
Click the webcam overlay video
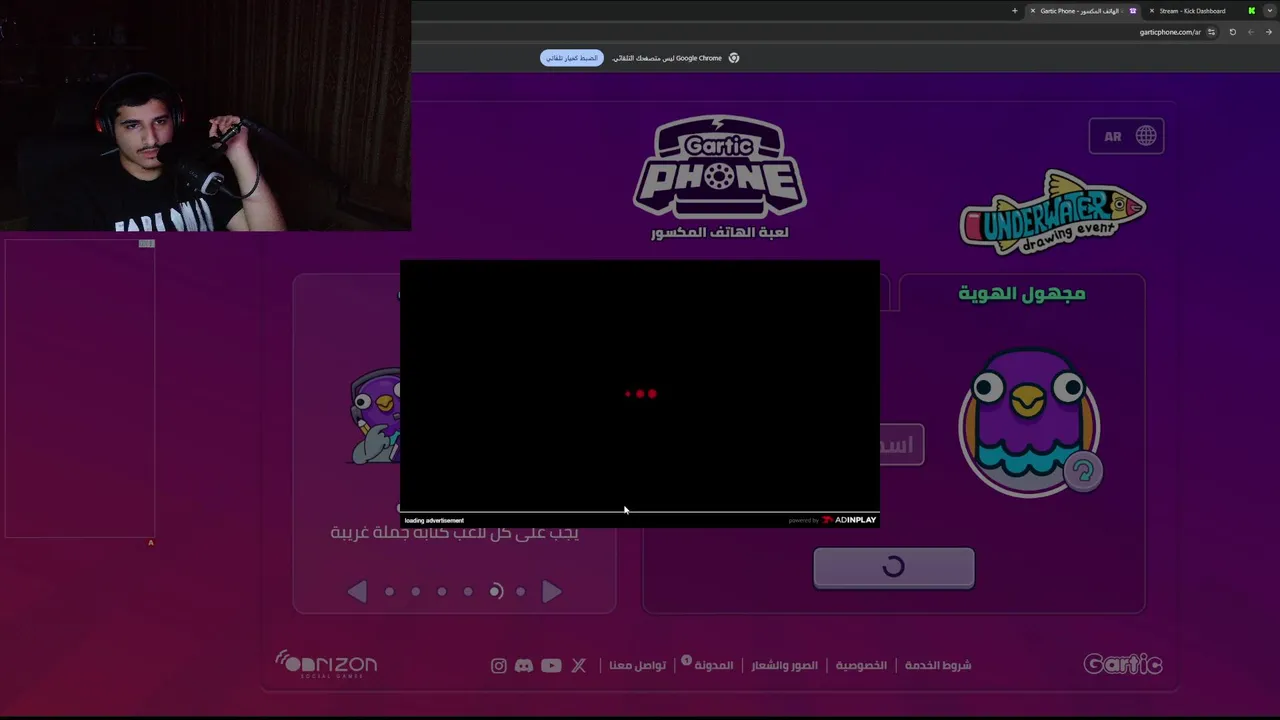coord(205,116)
